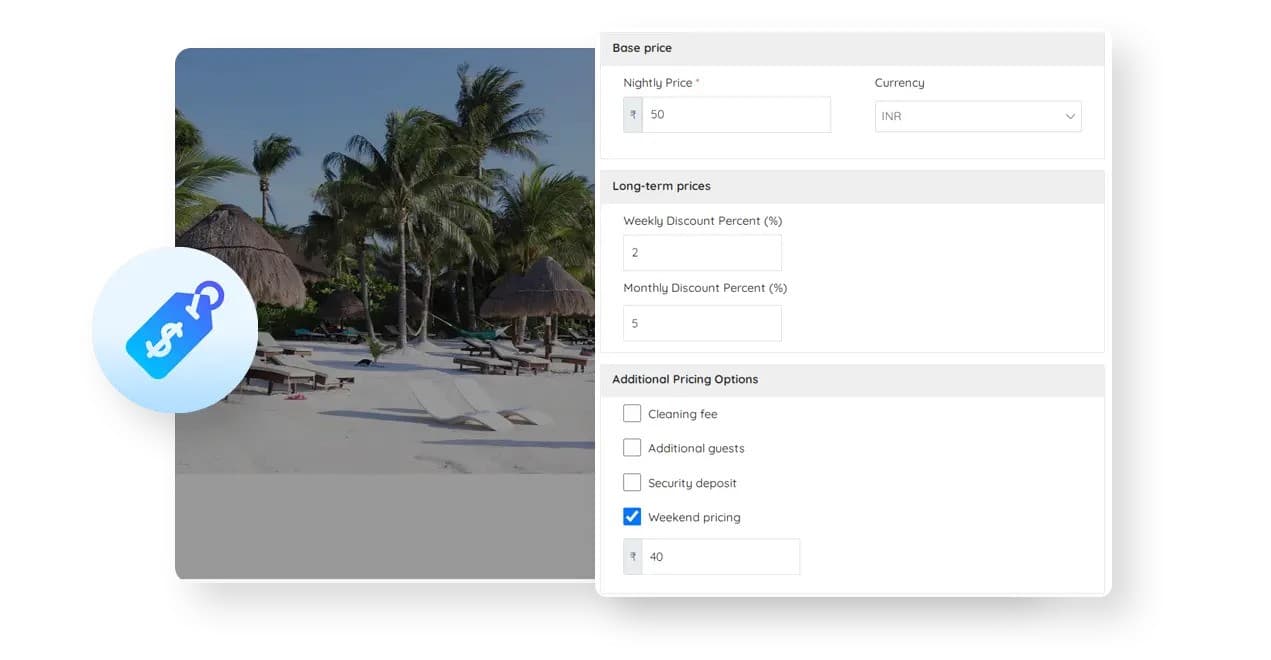Image resolution: width=1271 pixels, height=660 pixels.
Task: Click the Monthly Discount Percent input showing 5
Action: pyautogui.click(x=702, y=322)
